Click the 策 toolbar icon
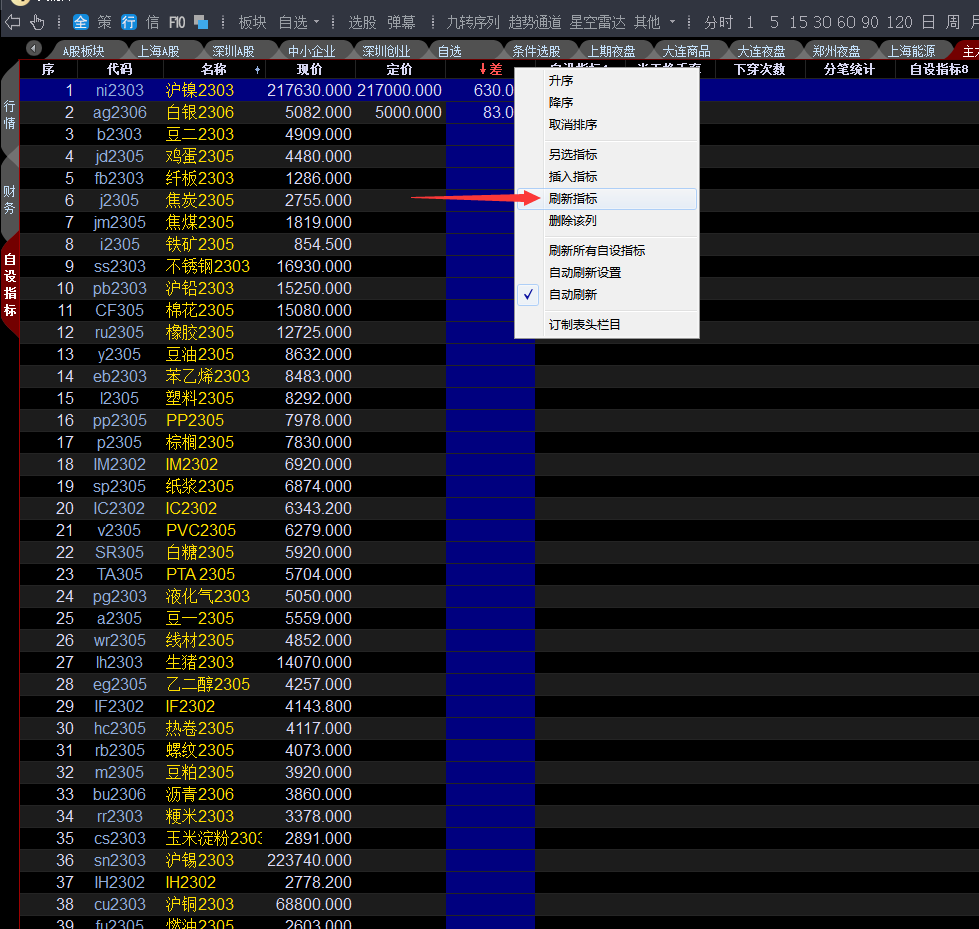Image resolution: width=979 pixels, height=929 pixels. click(x=105, y=22)
